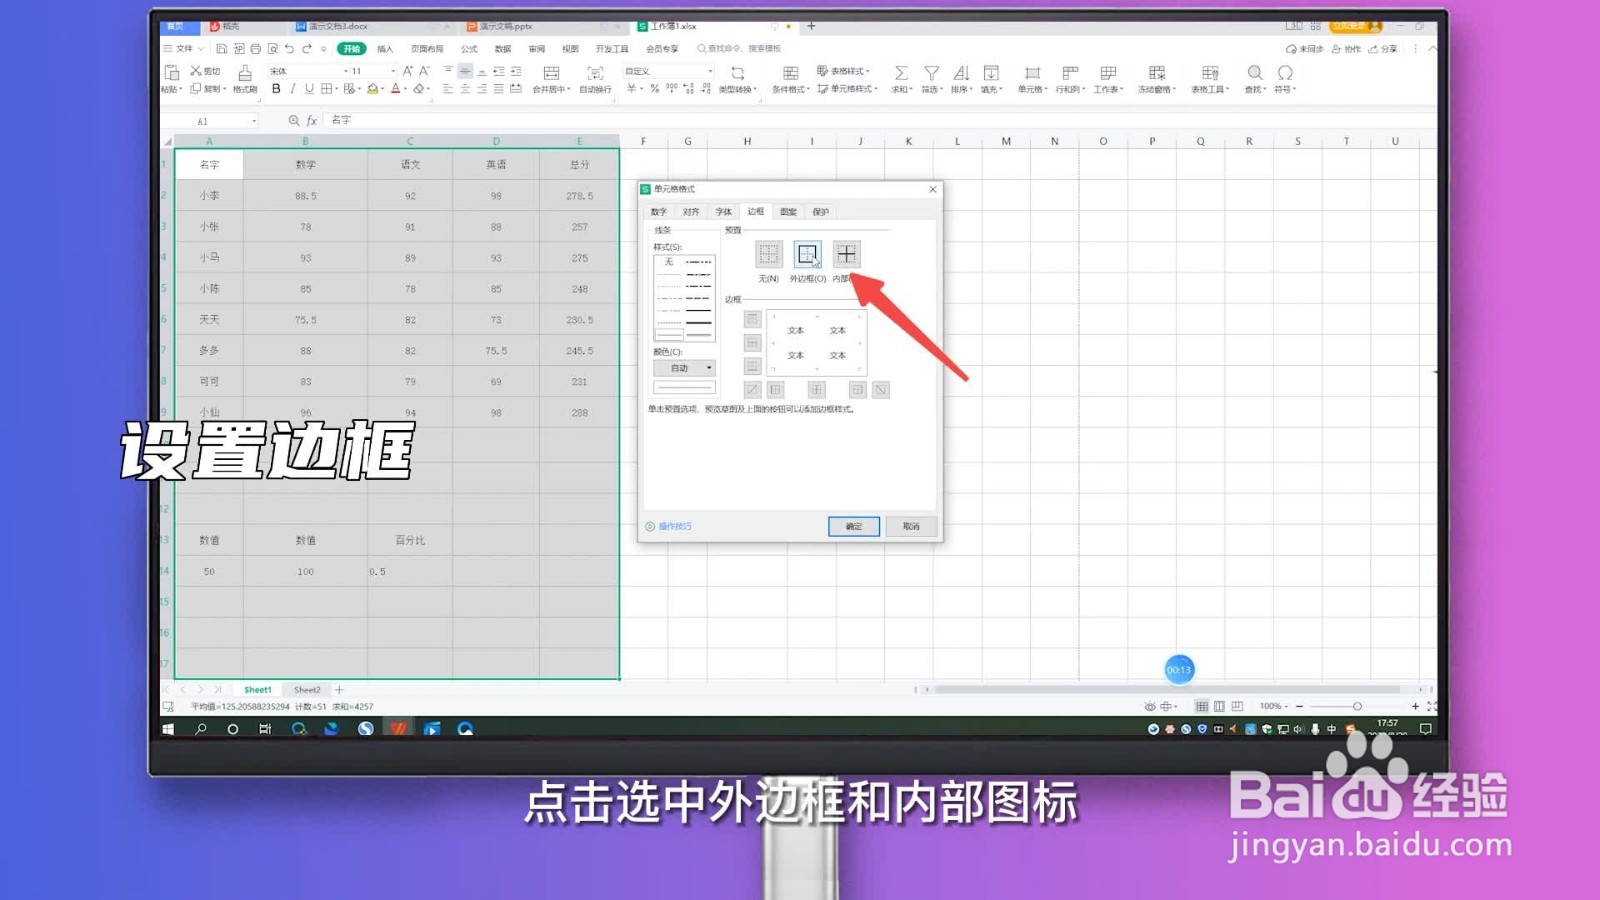Image resolution: width=1600 pixels, height=900 pixels.
Task: Toggle the left border button in dialog
Action: pos(776,390)
